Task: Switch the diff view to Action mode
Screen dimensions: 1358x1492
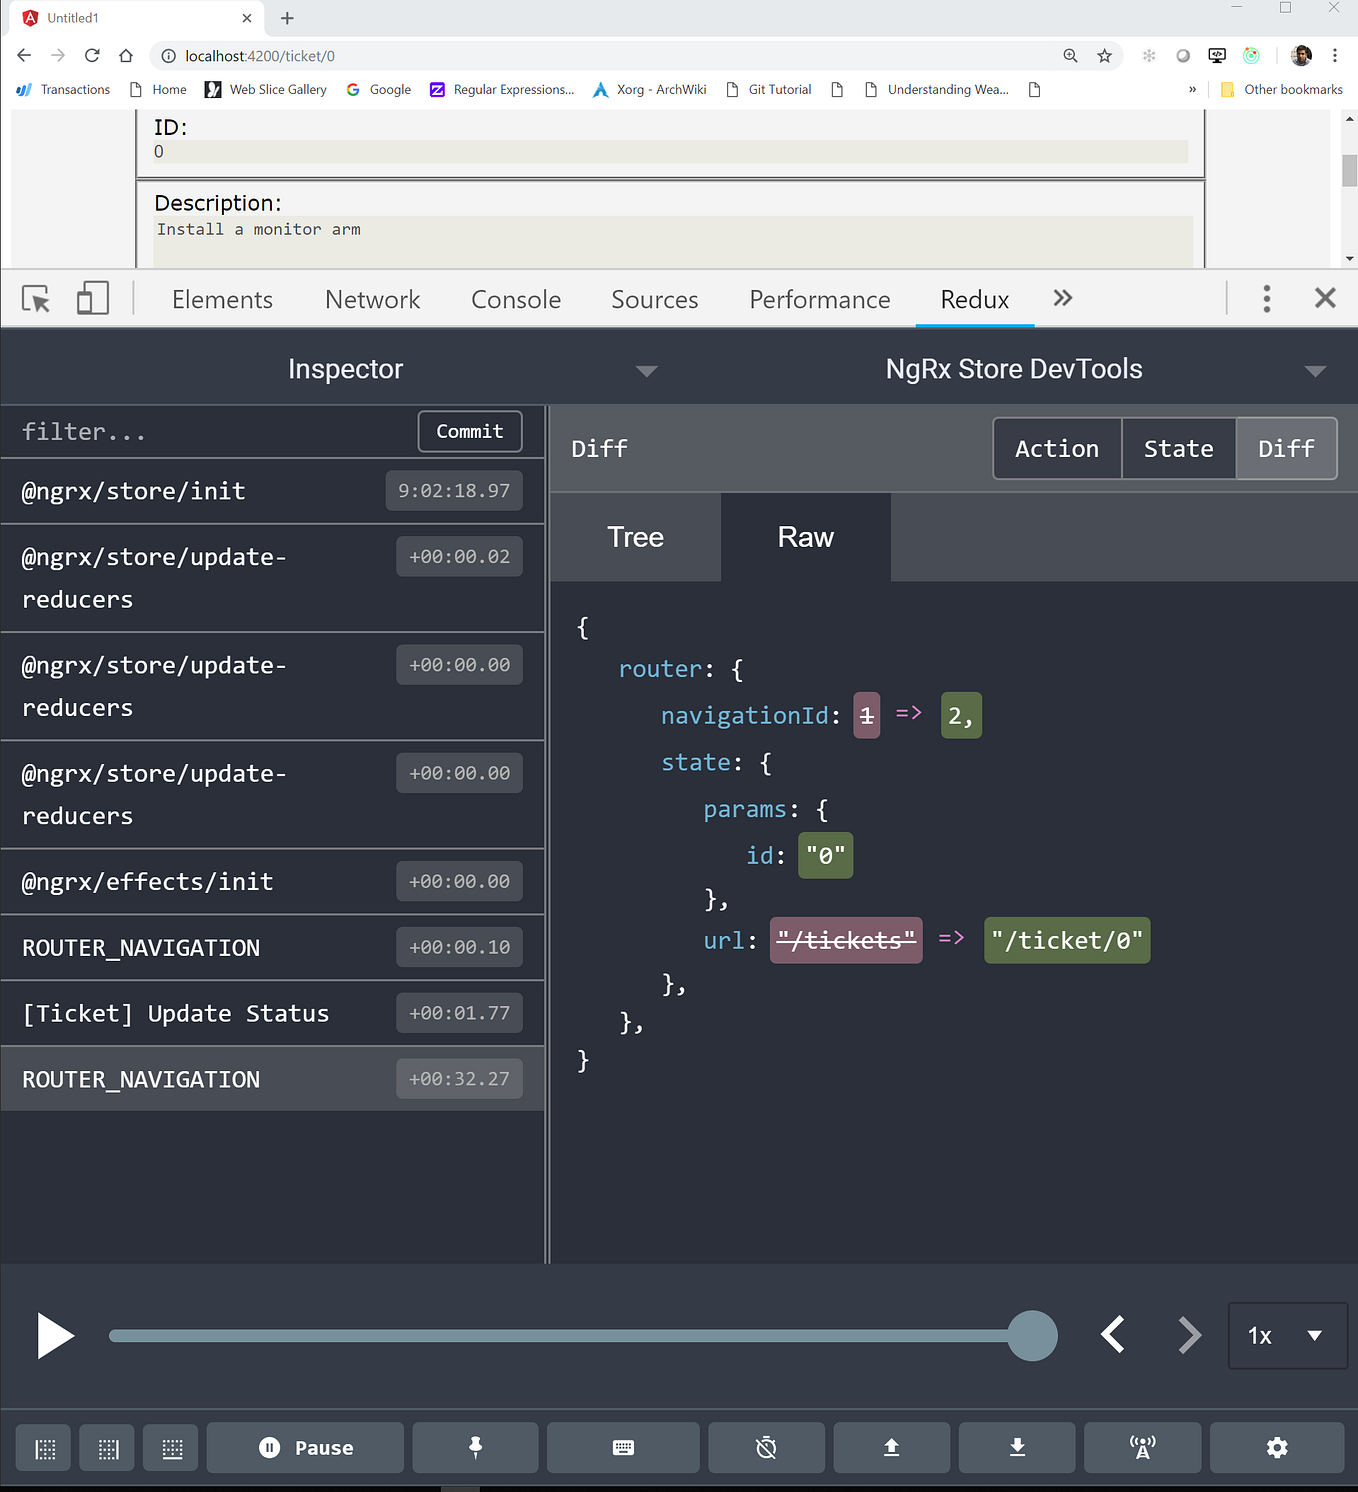Action: click(x=1056, y=448)
